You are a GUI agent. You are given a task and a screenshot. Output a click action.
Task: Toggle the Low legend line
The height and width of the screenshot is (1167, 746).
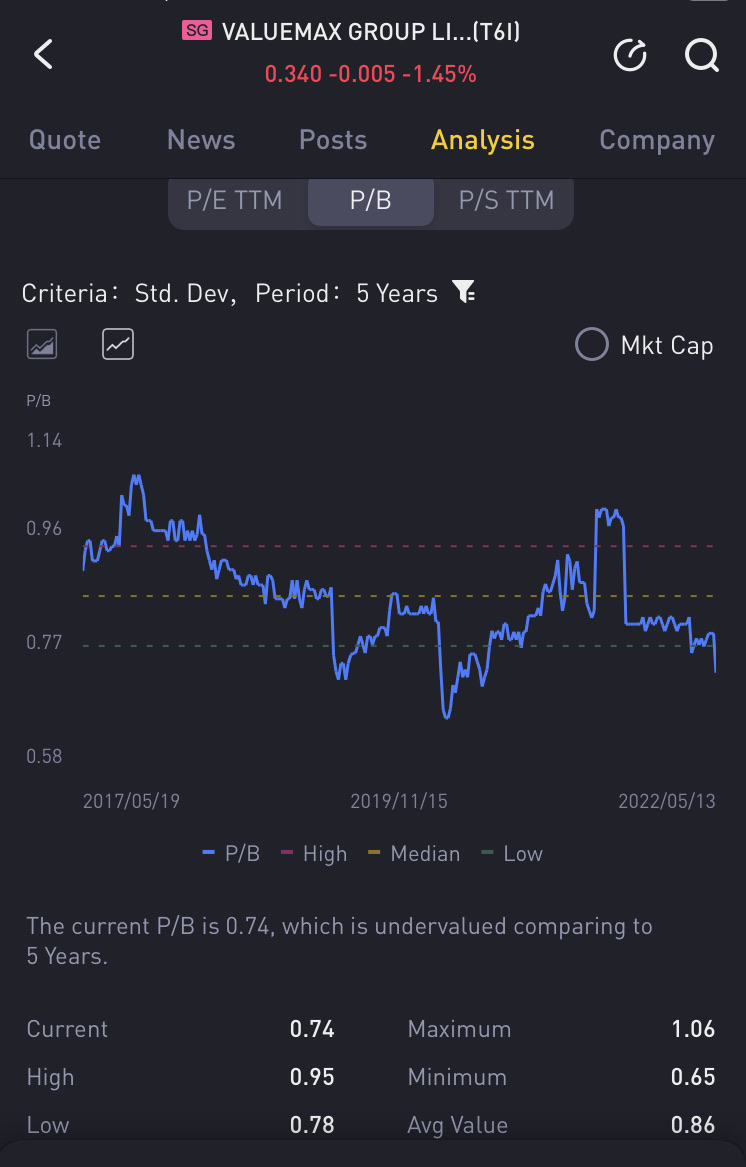(x=513, y=854)
